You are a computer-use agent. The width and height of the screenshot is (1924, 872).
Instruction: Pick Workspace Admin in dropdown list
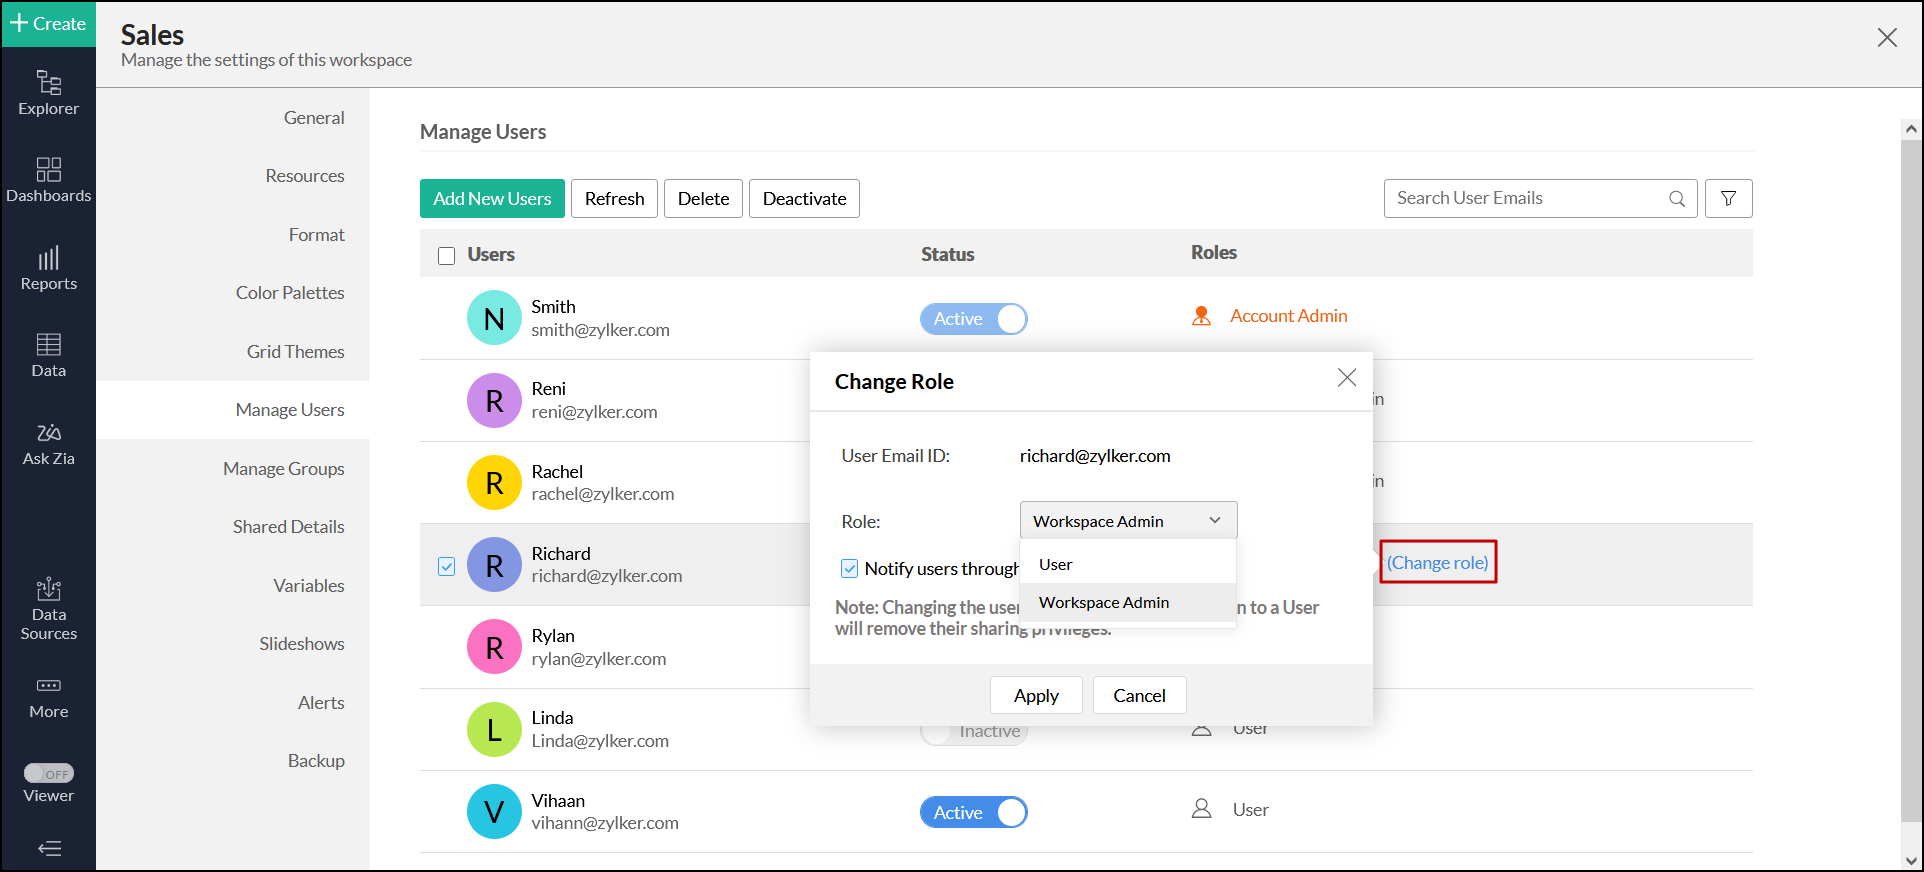1104,603
